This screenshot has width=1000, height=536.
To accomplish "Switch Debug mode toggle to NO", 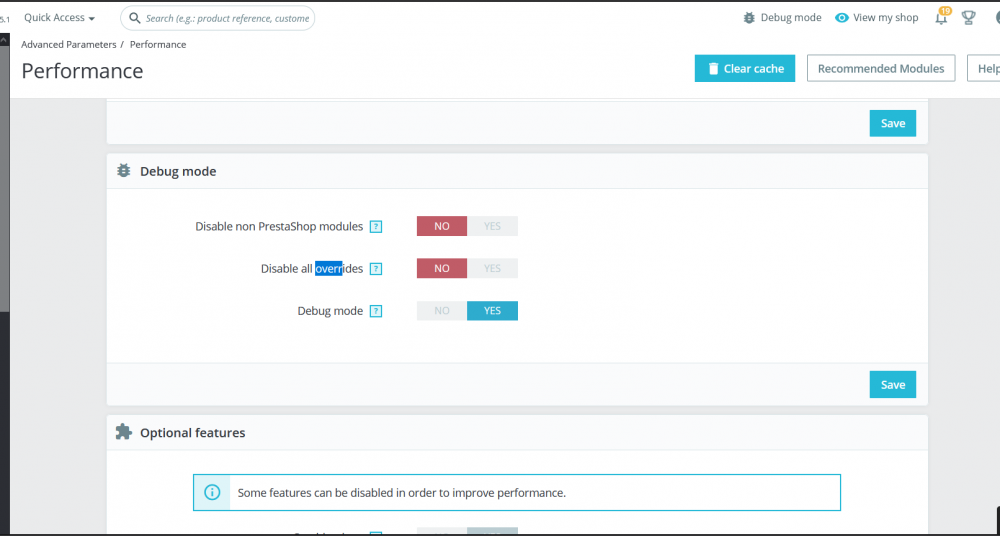I will click(442, 311).
